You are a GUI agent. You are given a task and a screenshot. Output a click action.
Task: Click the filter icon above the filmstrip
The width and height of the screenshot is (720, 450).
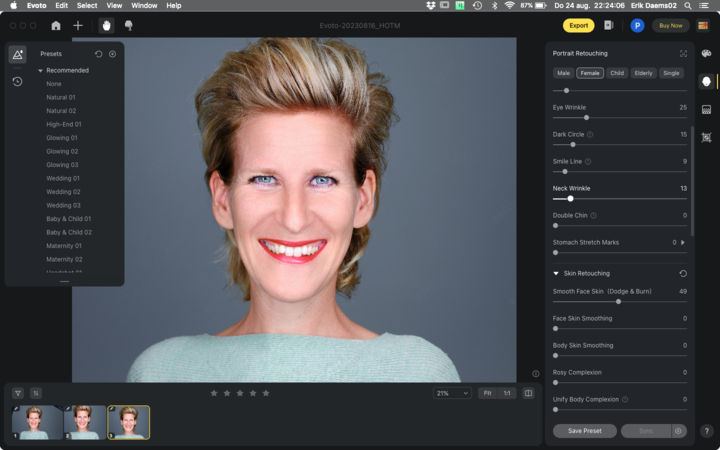point(18,393)
